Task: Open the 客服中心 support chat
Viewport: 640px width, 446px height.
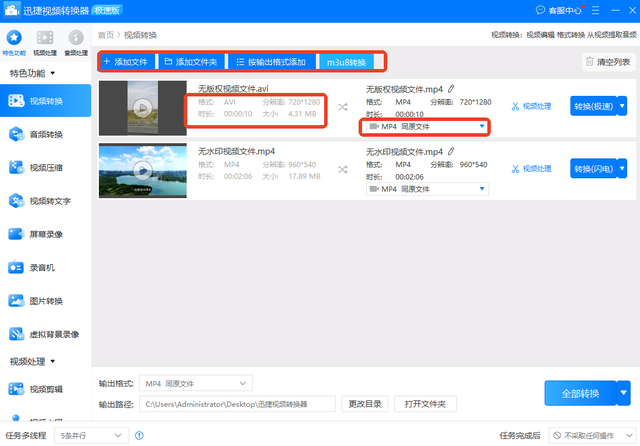Action: [559, 10]
